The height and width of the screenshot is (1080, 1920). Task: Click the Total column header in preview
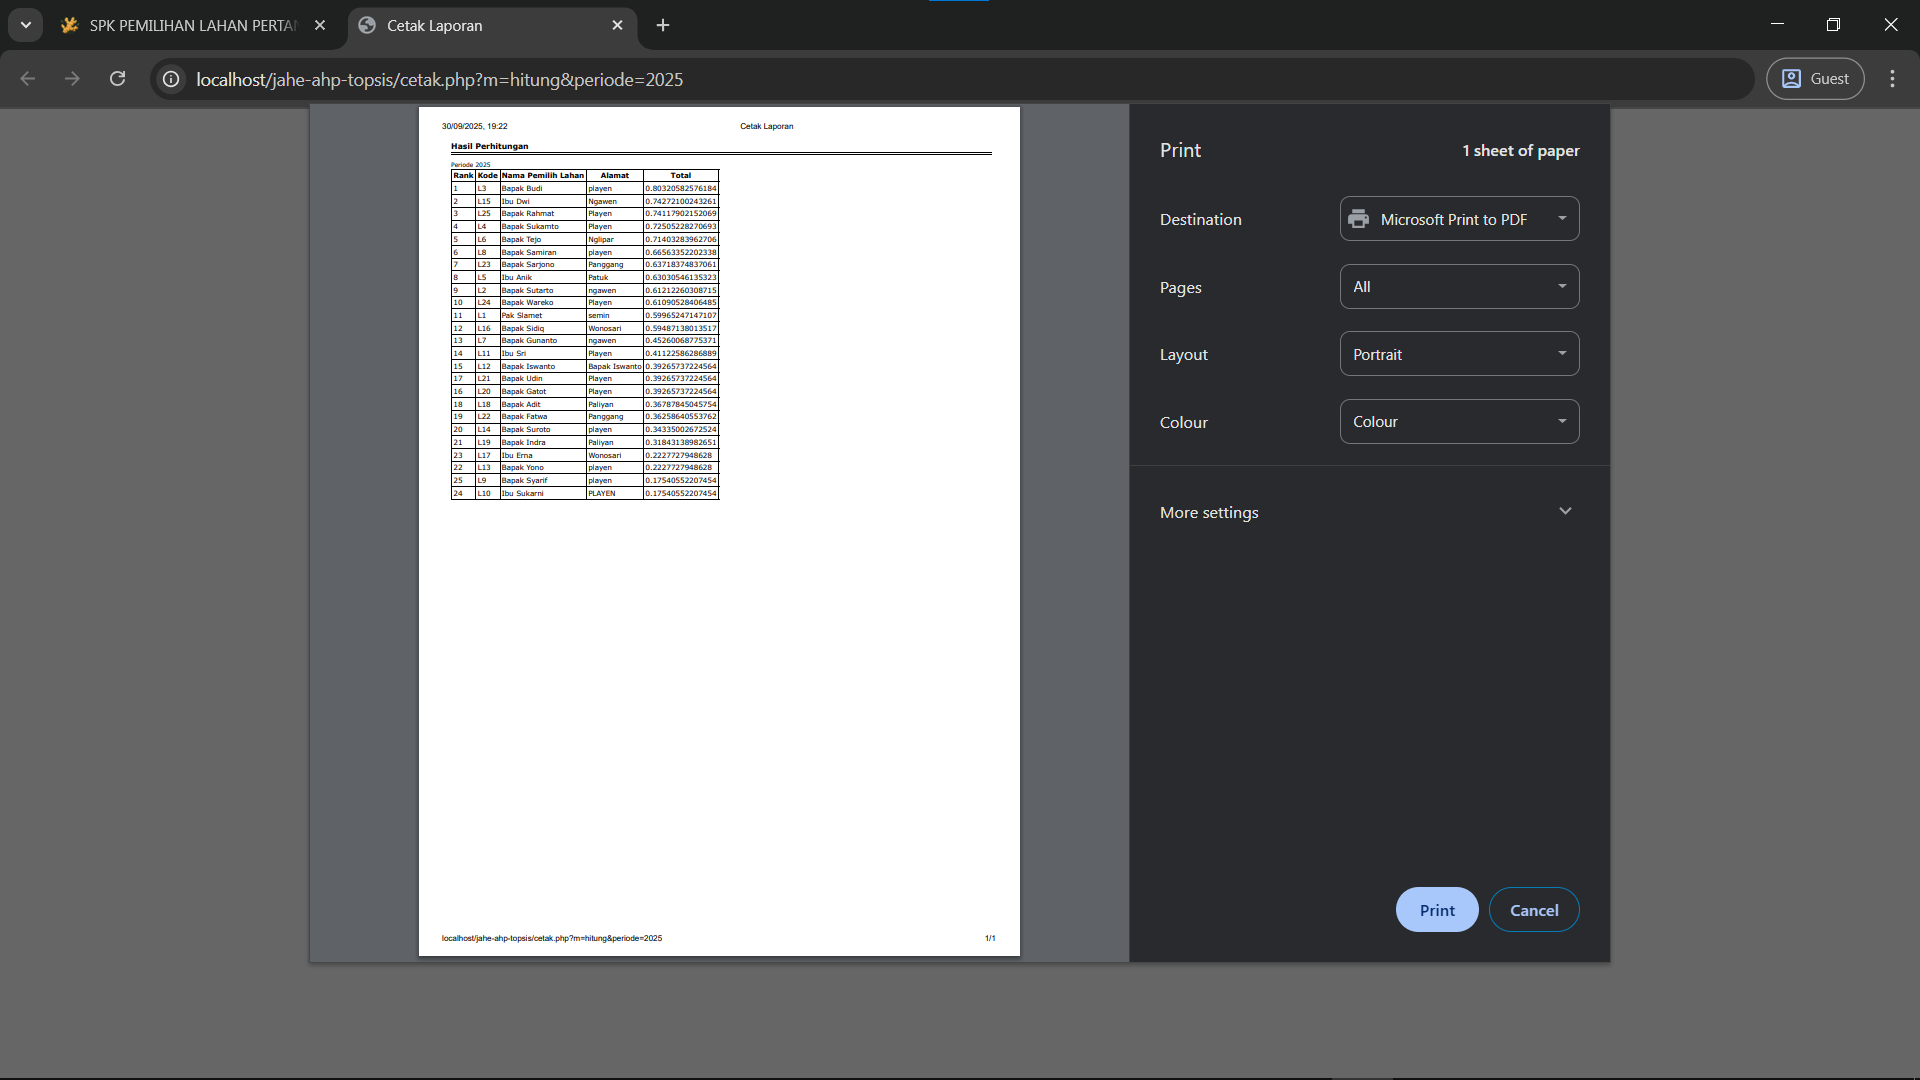[x=681, y=175]
